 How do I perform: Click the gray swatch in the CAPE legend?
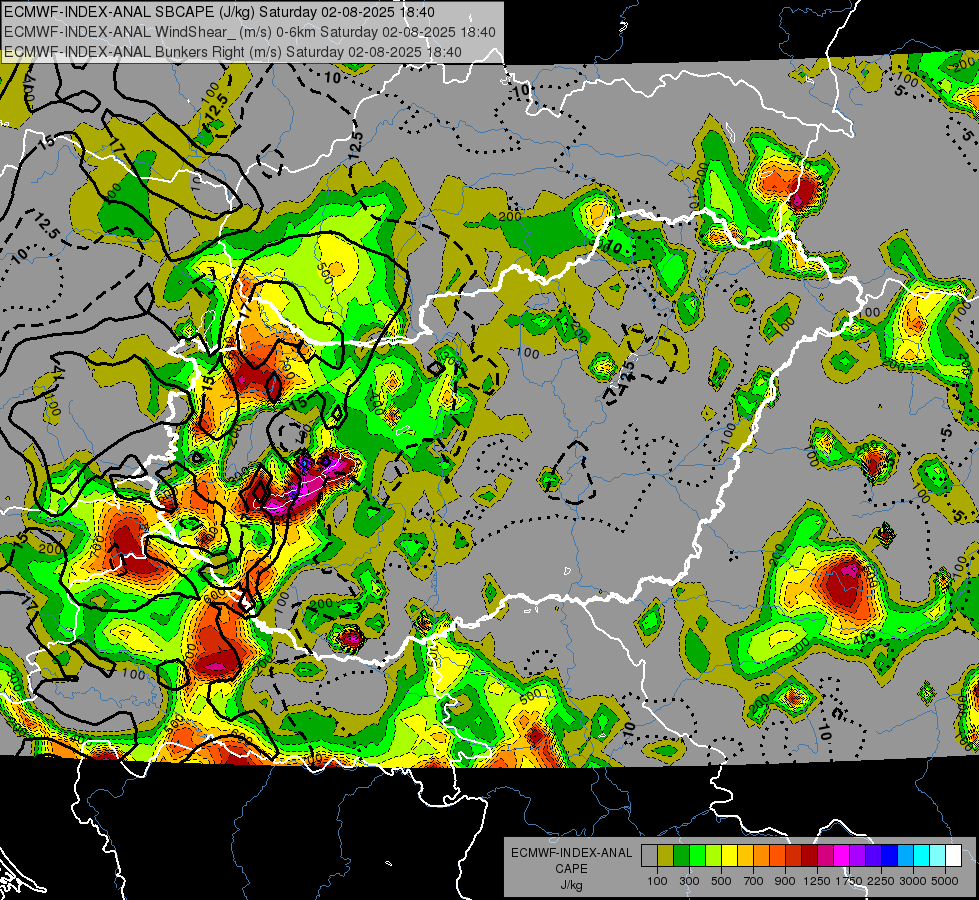tap(649, 855)
